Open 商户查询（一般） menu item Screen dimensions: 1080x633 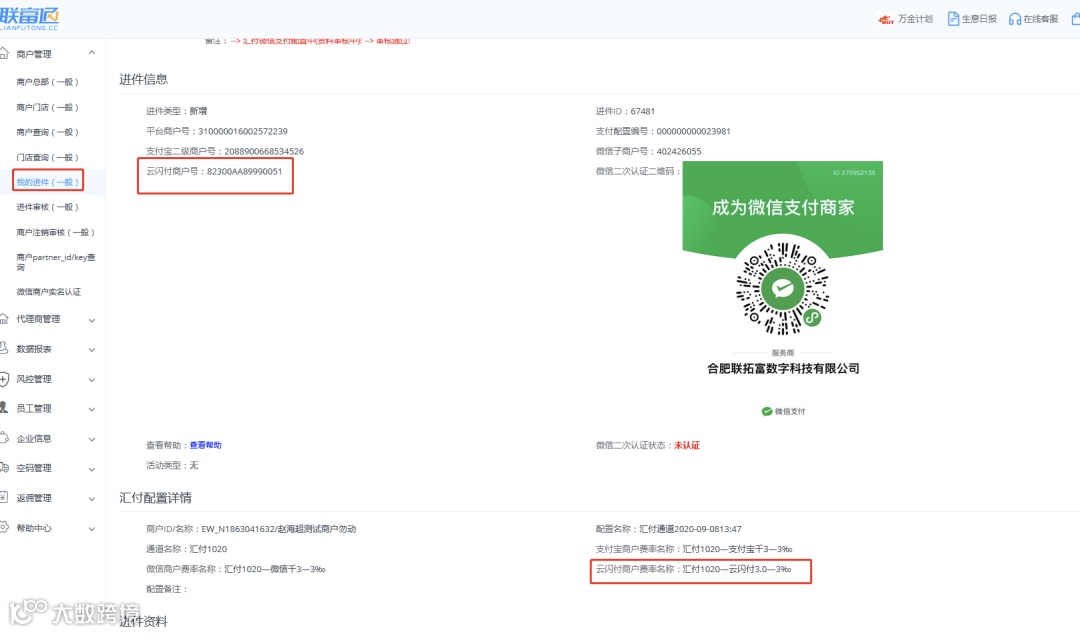[48, 132]
